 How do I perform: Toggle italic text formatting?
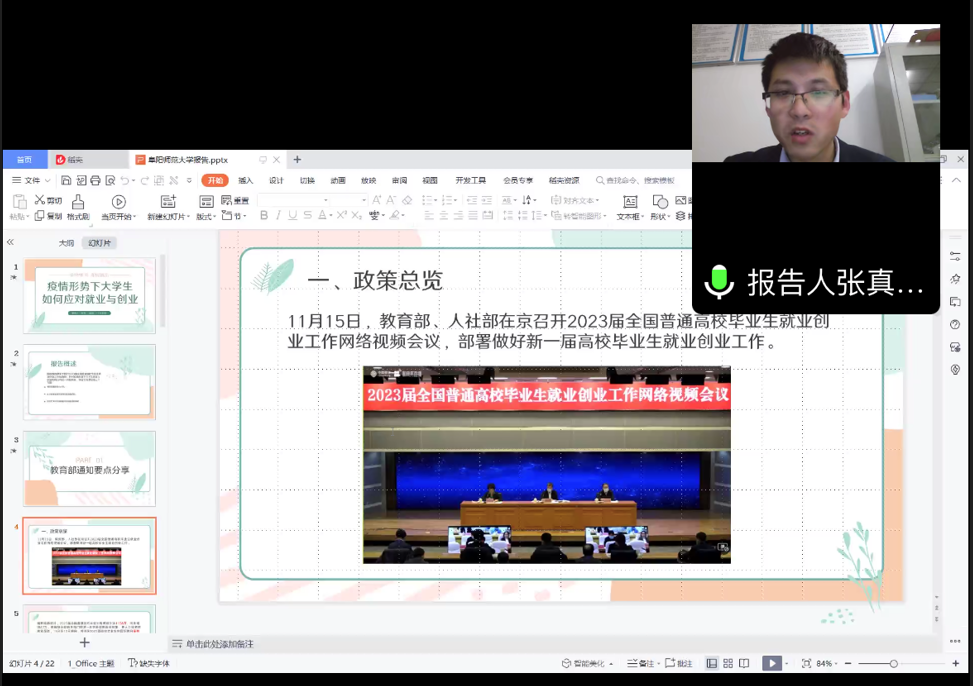click(278, 215)
